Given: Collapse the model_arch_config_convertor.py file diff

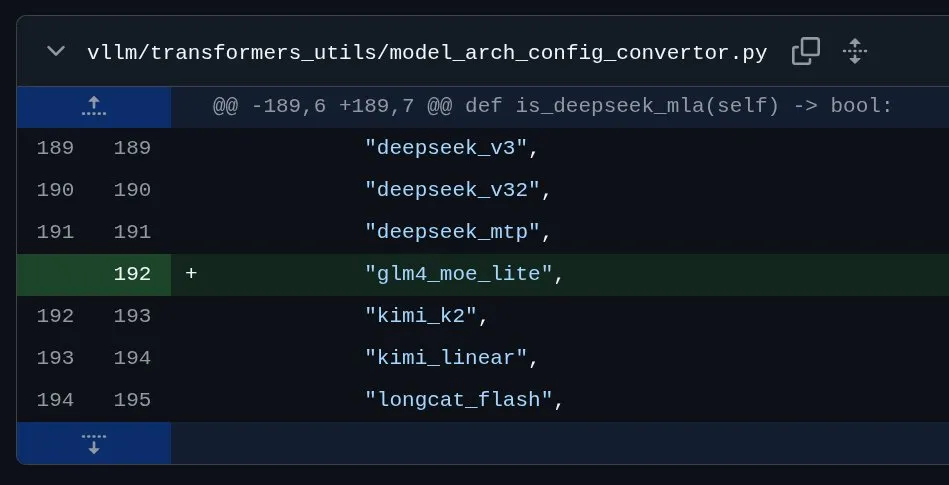Looking at the screenshot, I should pyautogui.click(x=56, y=51).
